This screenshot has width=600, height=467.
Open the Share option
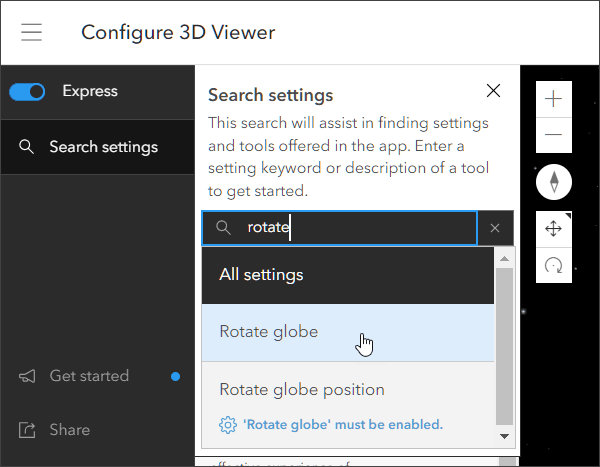point(68,430)
